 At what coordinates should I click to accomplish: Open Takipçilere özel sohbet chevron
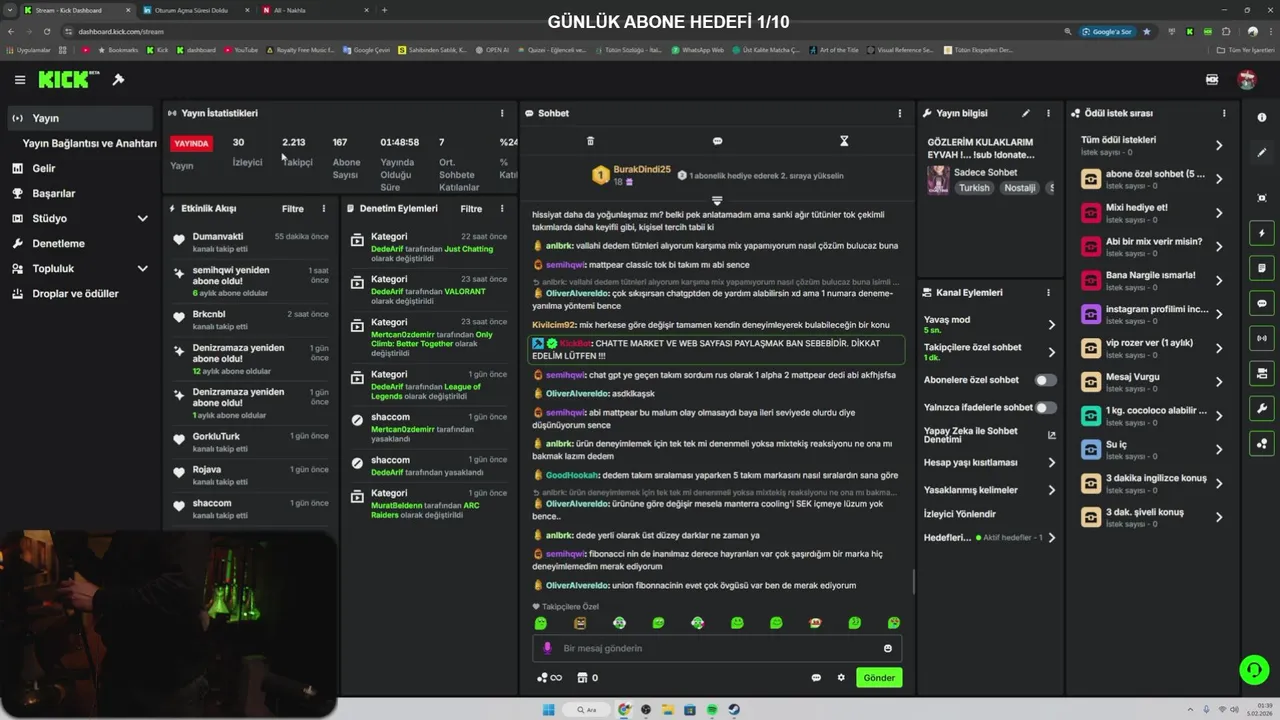[1051, 352]
